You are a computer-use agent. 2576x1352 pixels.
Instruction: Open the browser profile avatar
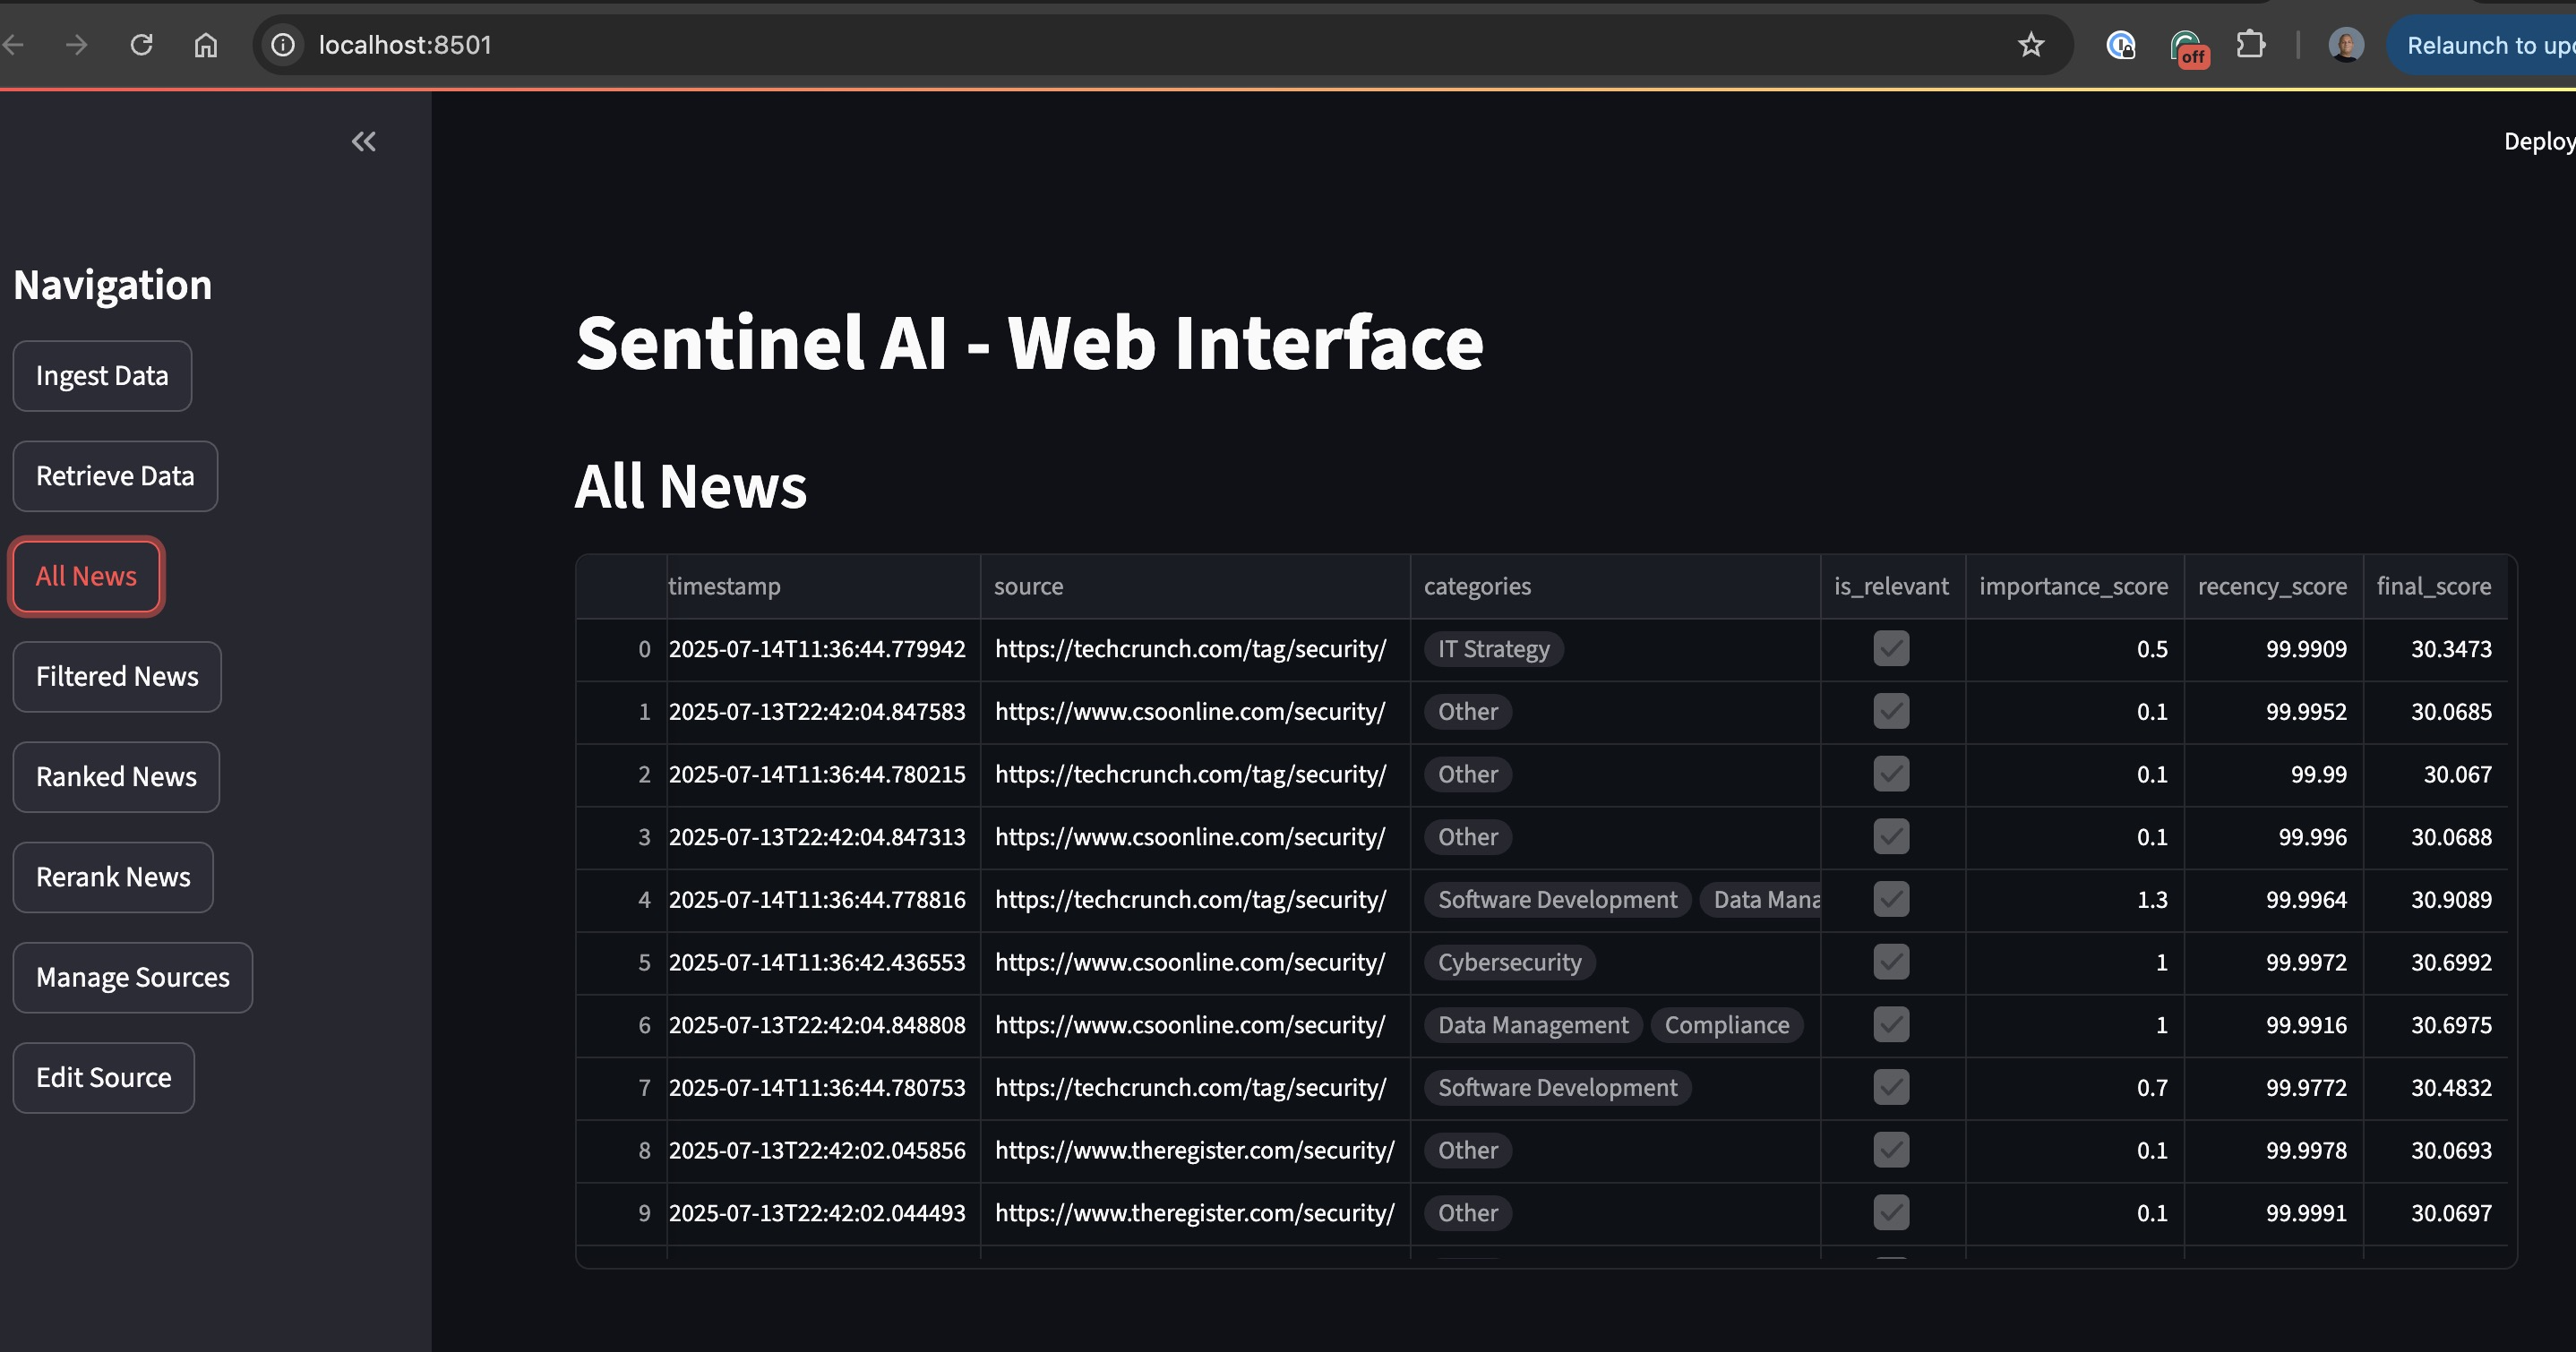[x=2346, y=45]
